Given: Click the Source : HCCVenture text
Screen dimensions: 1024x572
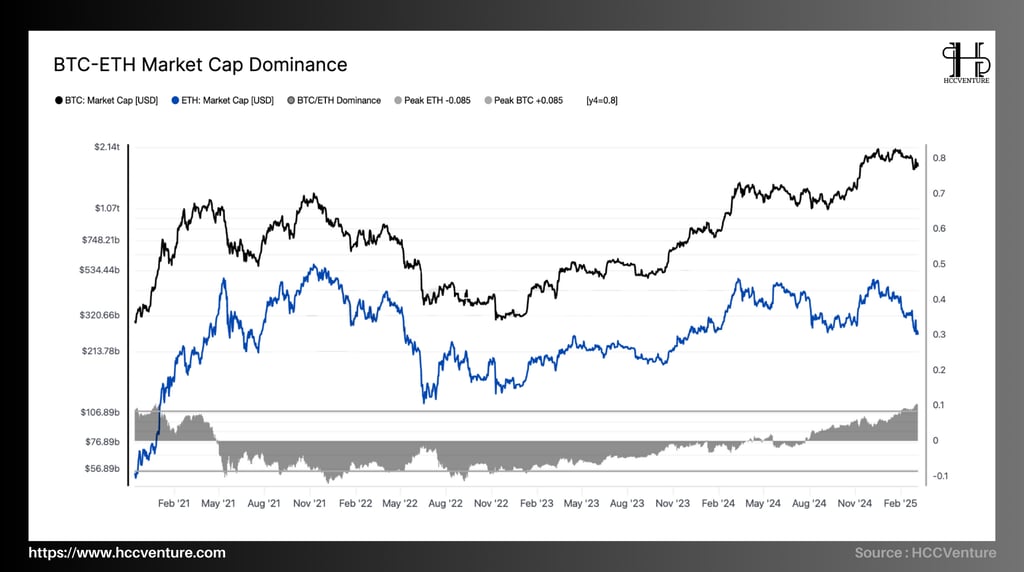Looking at the screenshot, I should pyautogui.click(x=925, y=552).
